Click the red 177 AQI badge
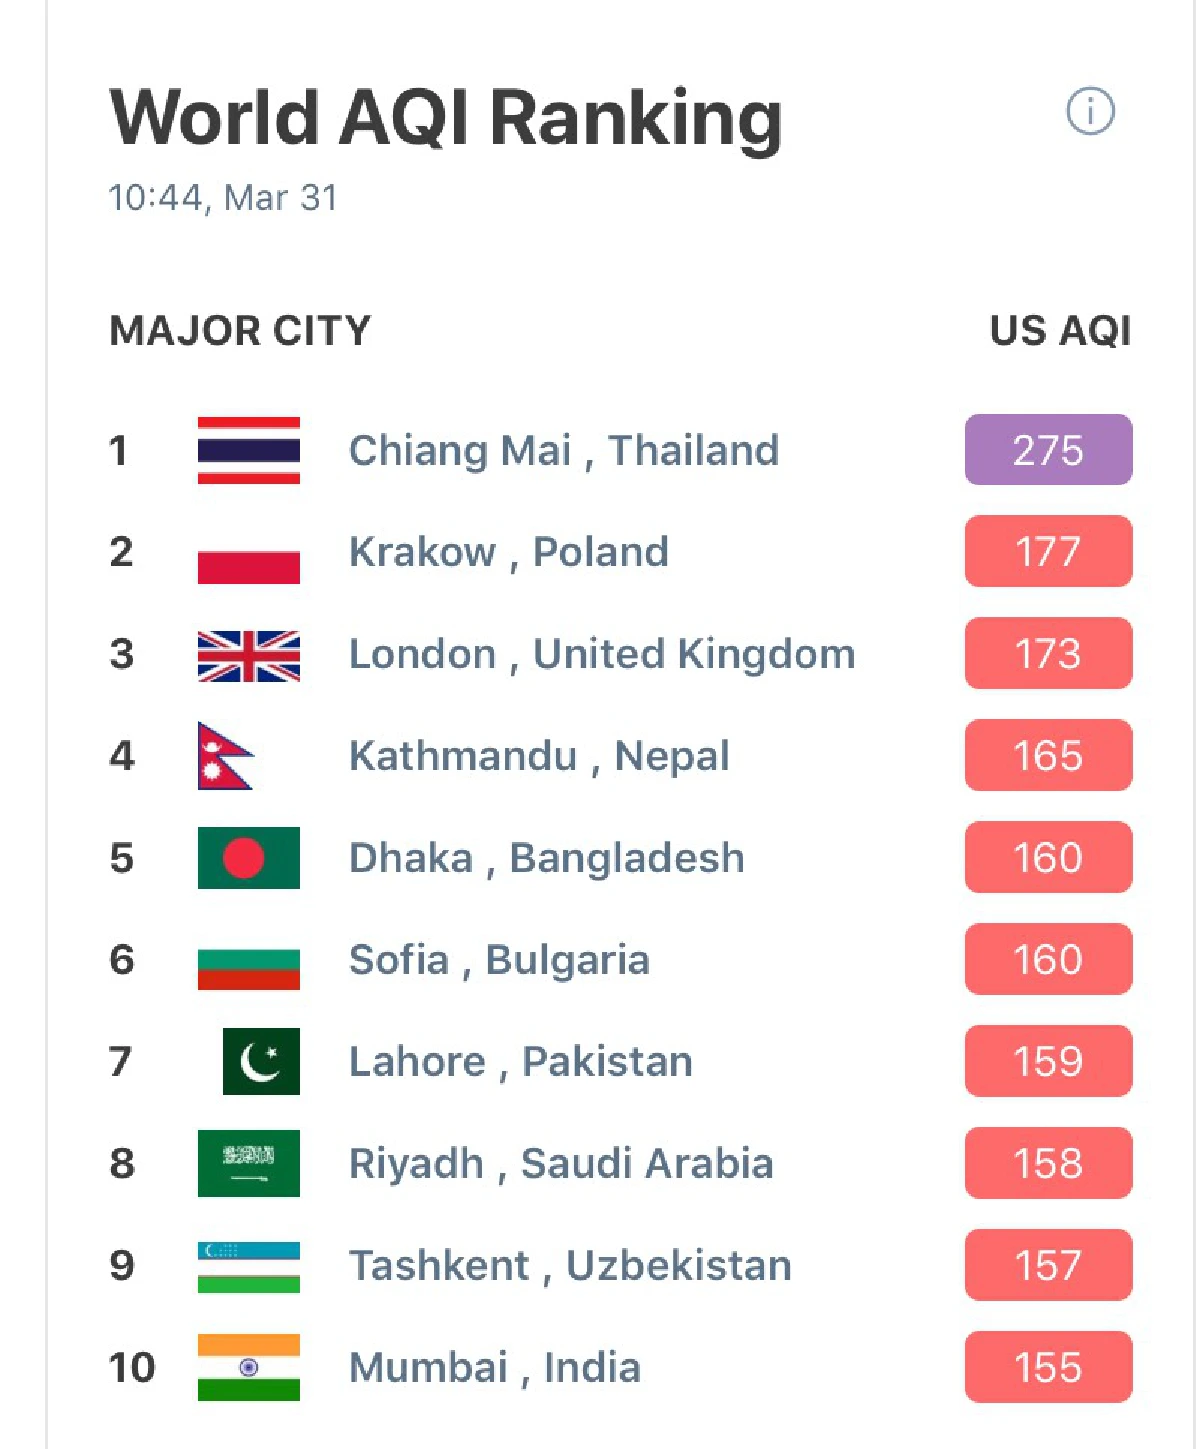 pos(1048,552)
